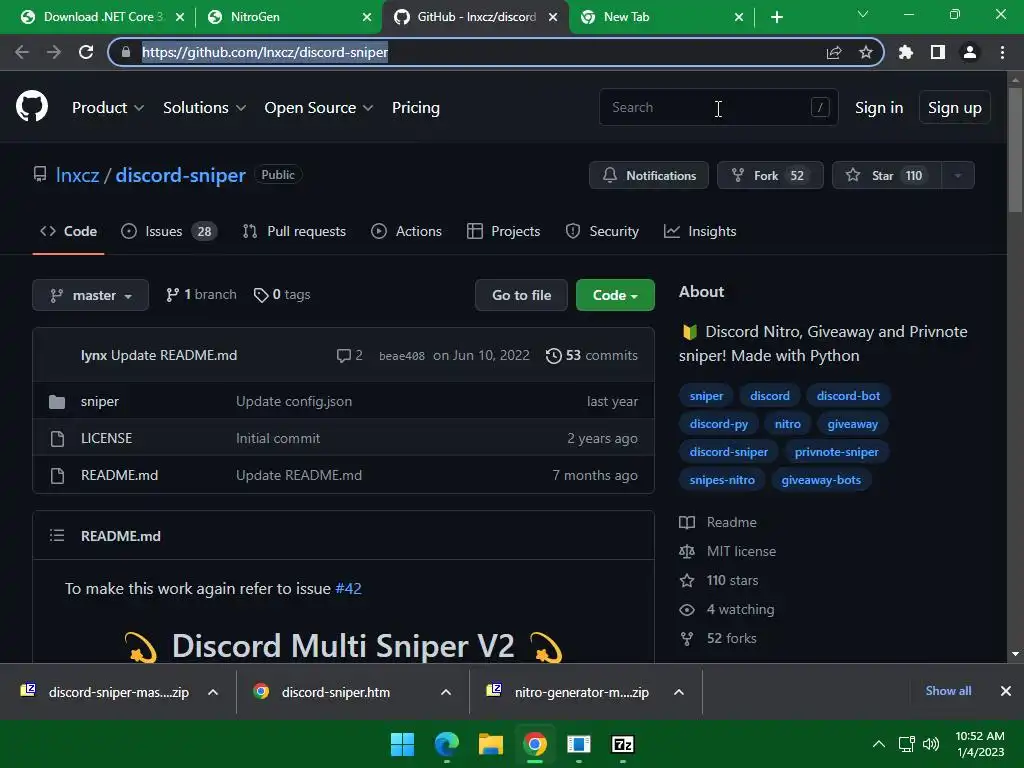
Task: Open the Security tab
Action: click(602, 231)
